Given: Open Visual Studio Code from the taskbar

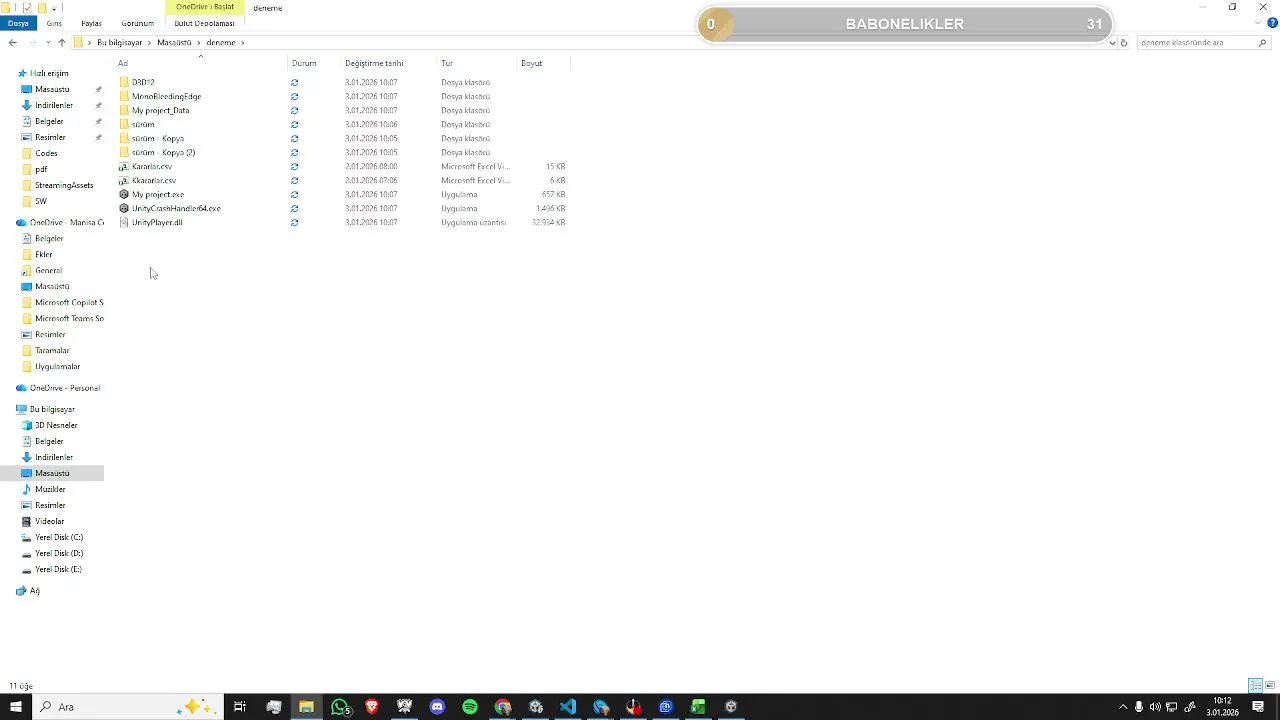Looking at the screenshot, I should [568, 707].
